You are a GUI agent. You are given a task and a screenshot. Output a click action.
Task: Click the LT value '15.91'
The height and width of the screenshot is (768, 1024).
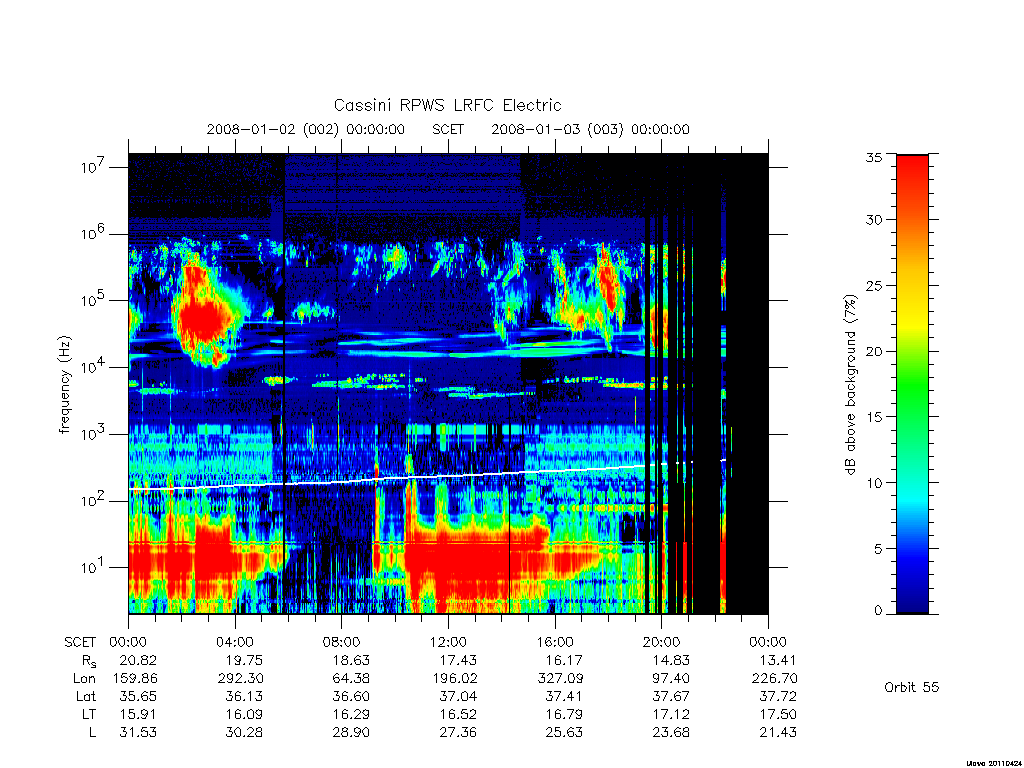point(138,714)
